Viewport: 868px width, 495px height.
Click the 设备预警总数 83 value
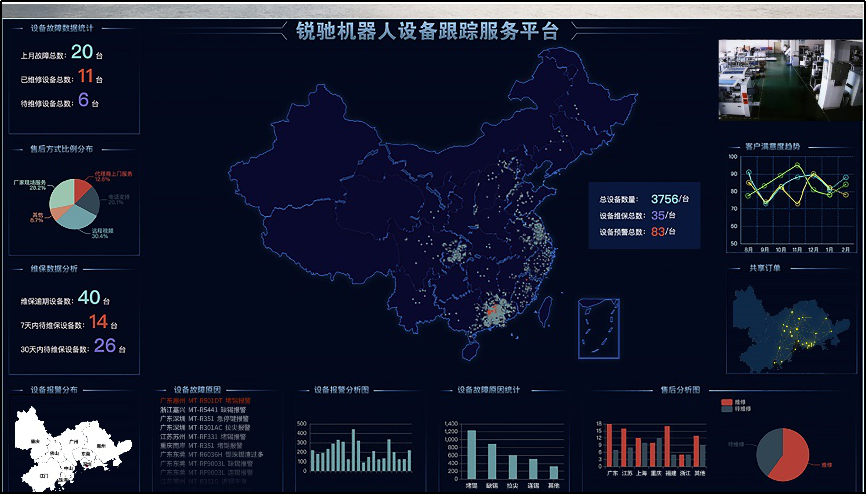click(658, 232)
